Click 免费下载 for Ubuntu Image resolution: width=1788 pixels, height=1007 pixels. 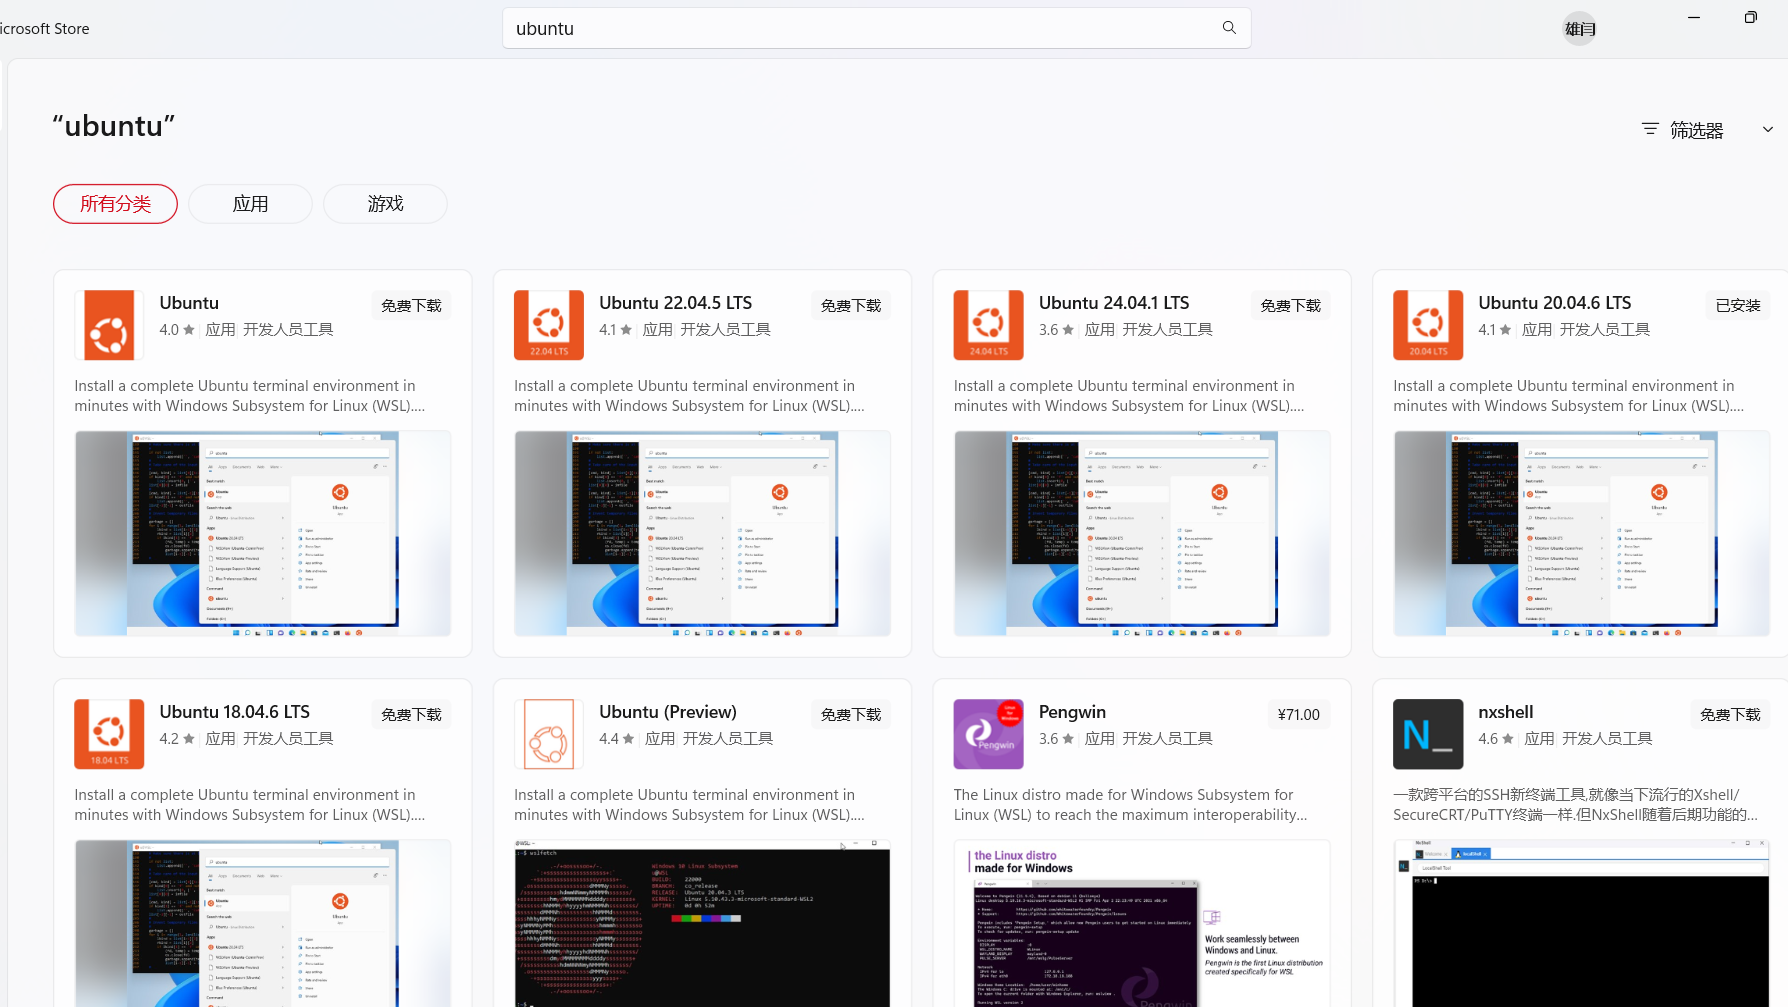click(411, 306)
